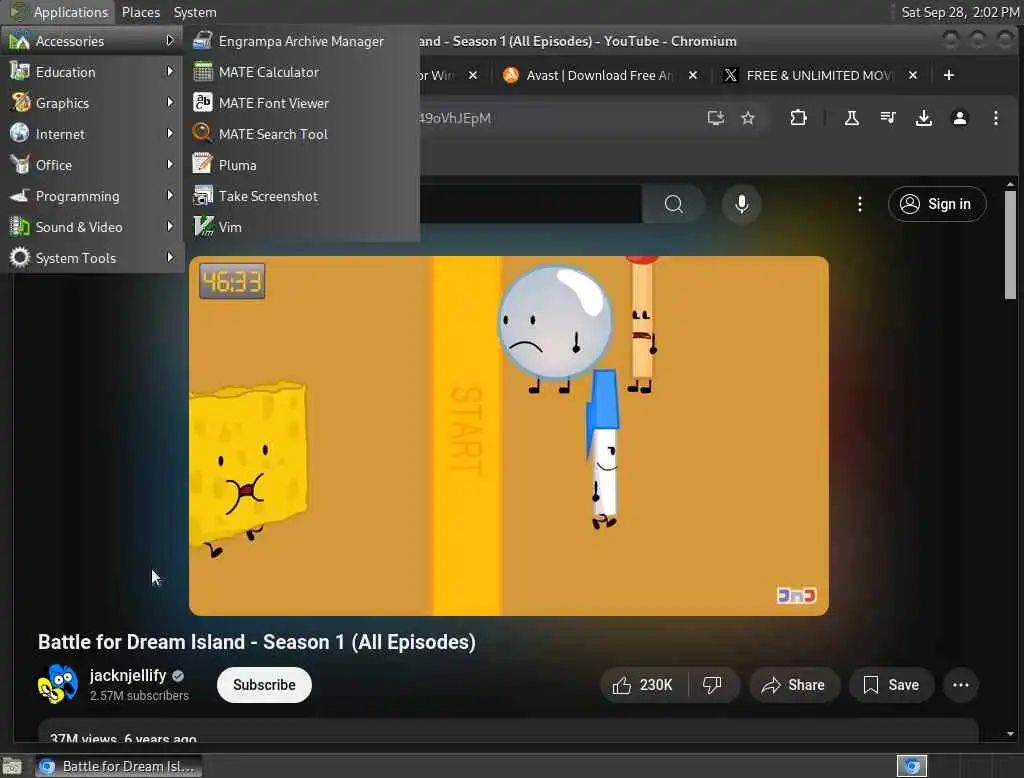This screenshot has height=778, width=1024.
Task: Launch Vim from Accessories
Action: pyautogui.click(x=301, y=227)
